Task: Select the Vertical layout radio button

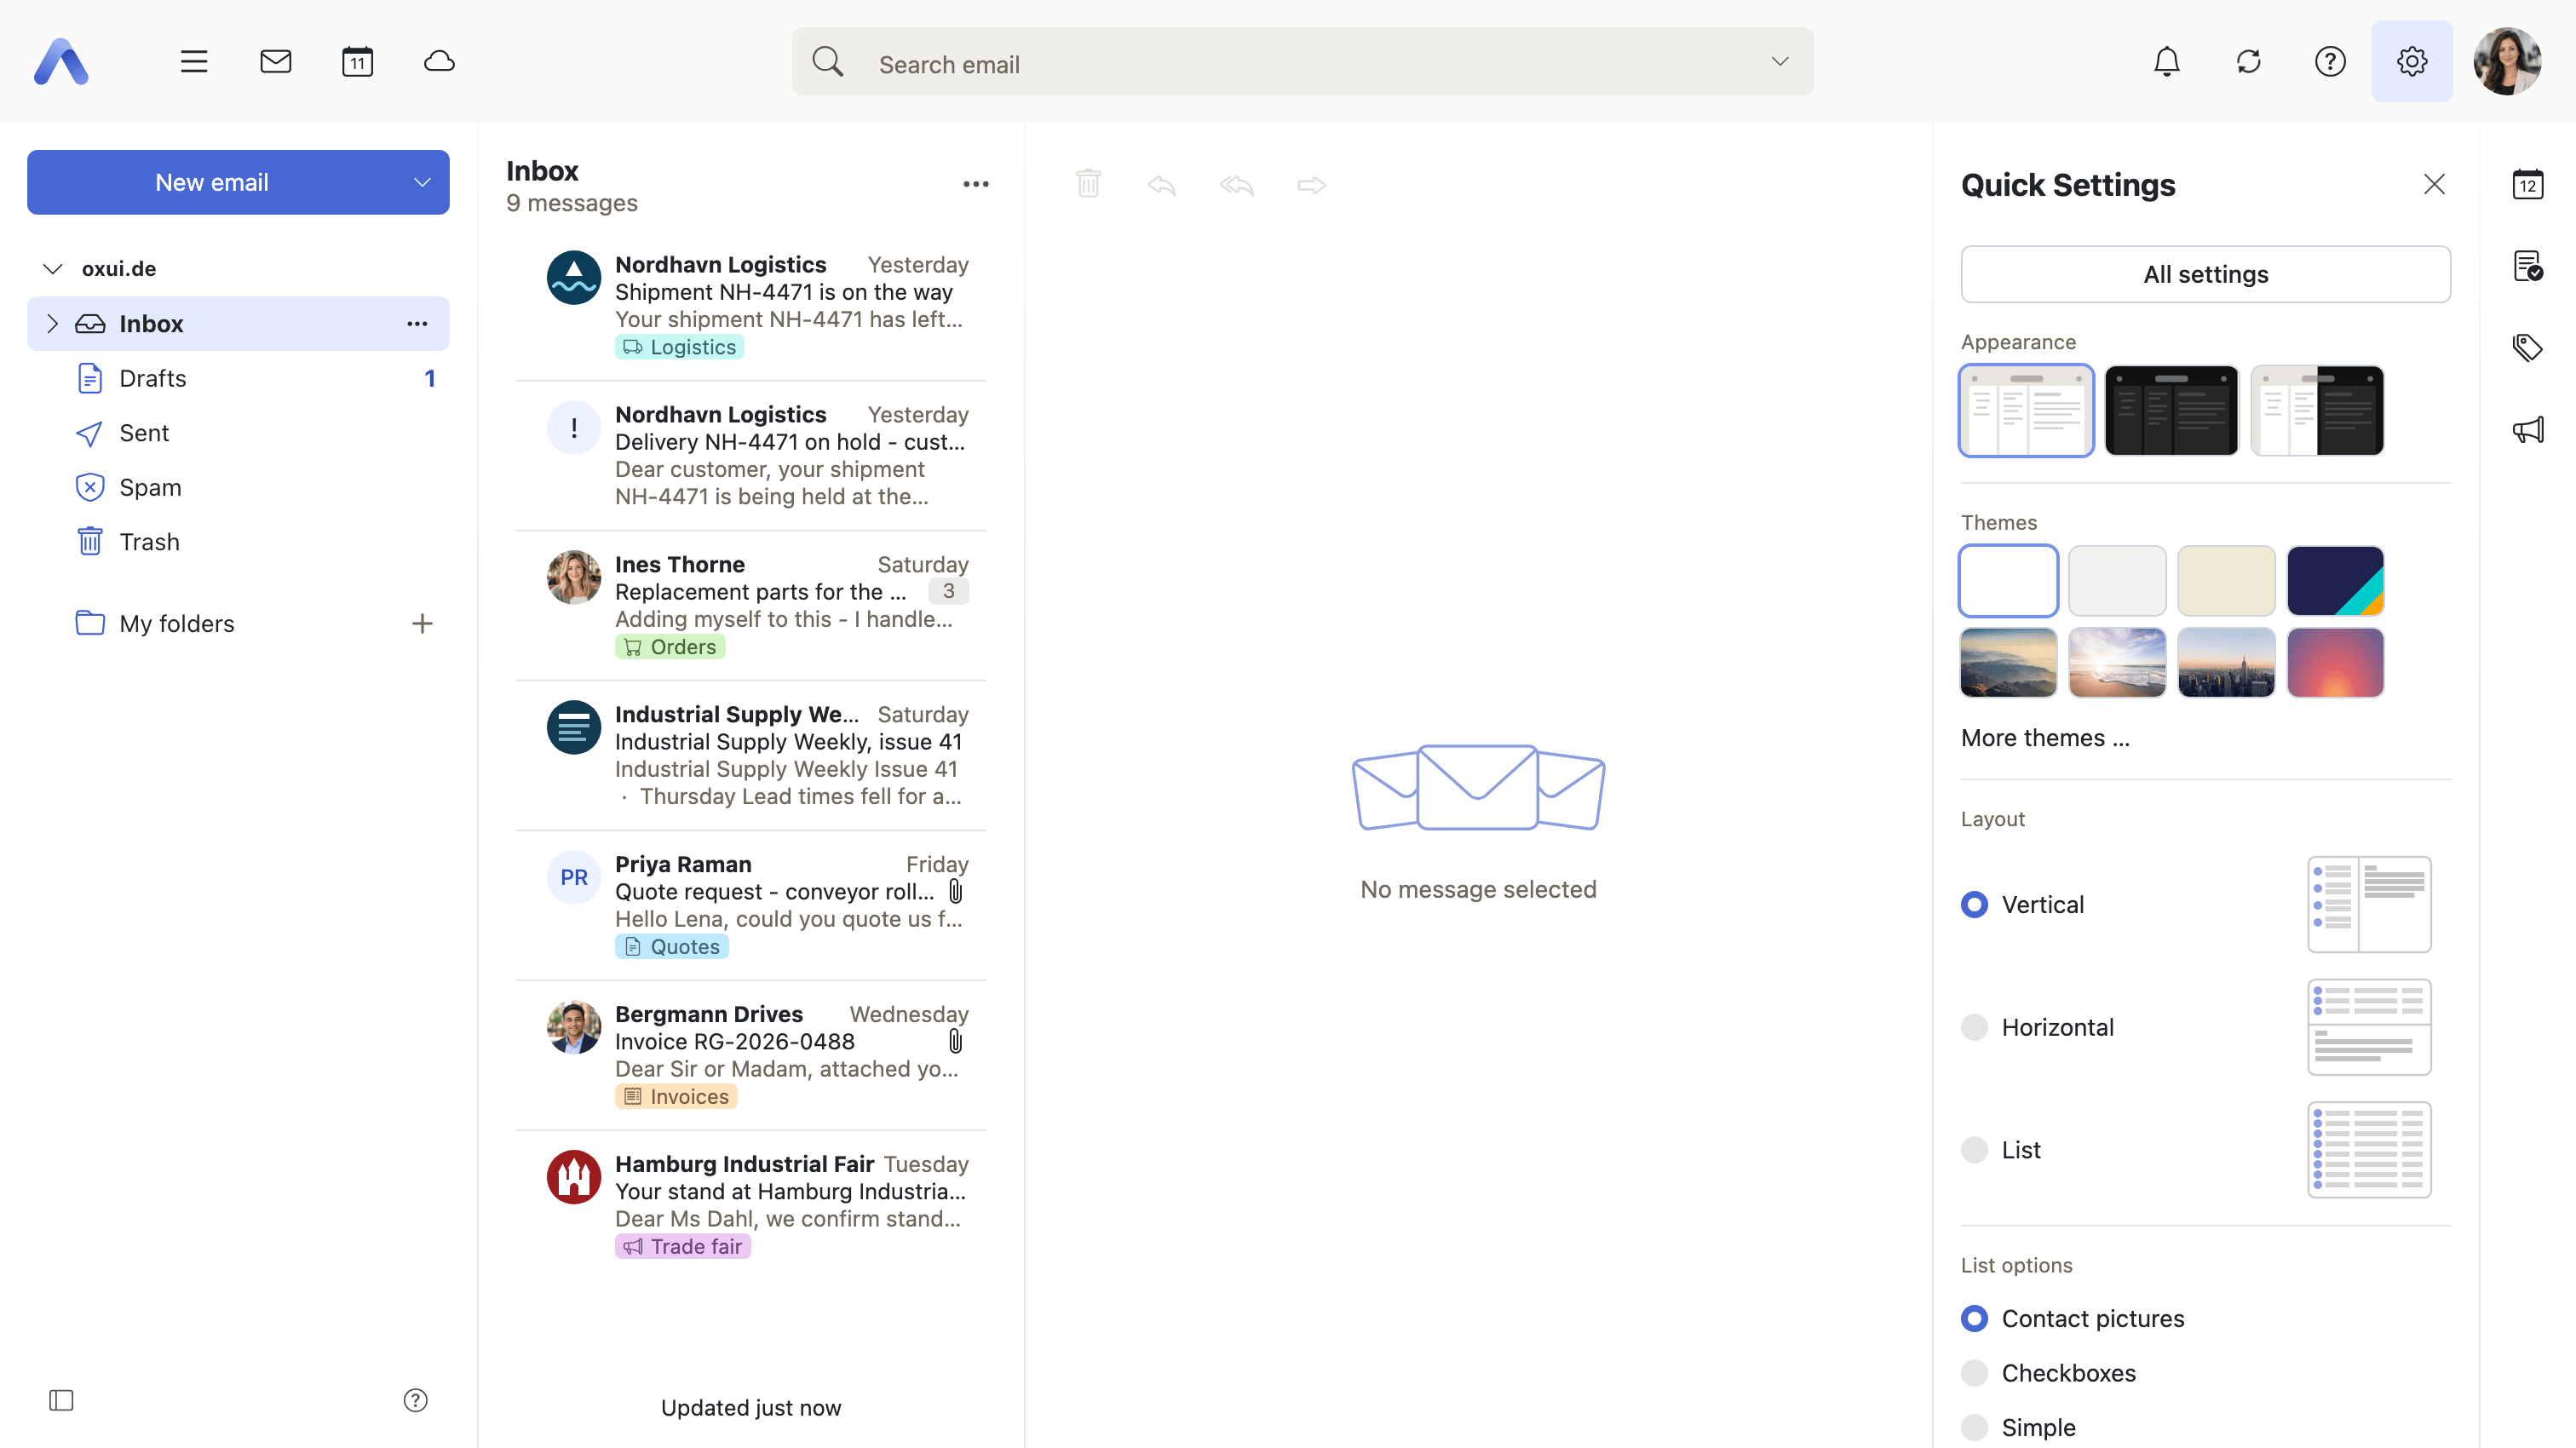Action: click(x=1974, y=905)
